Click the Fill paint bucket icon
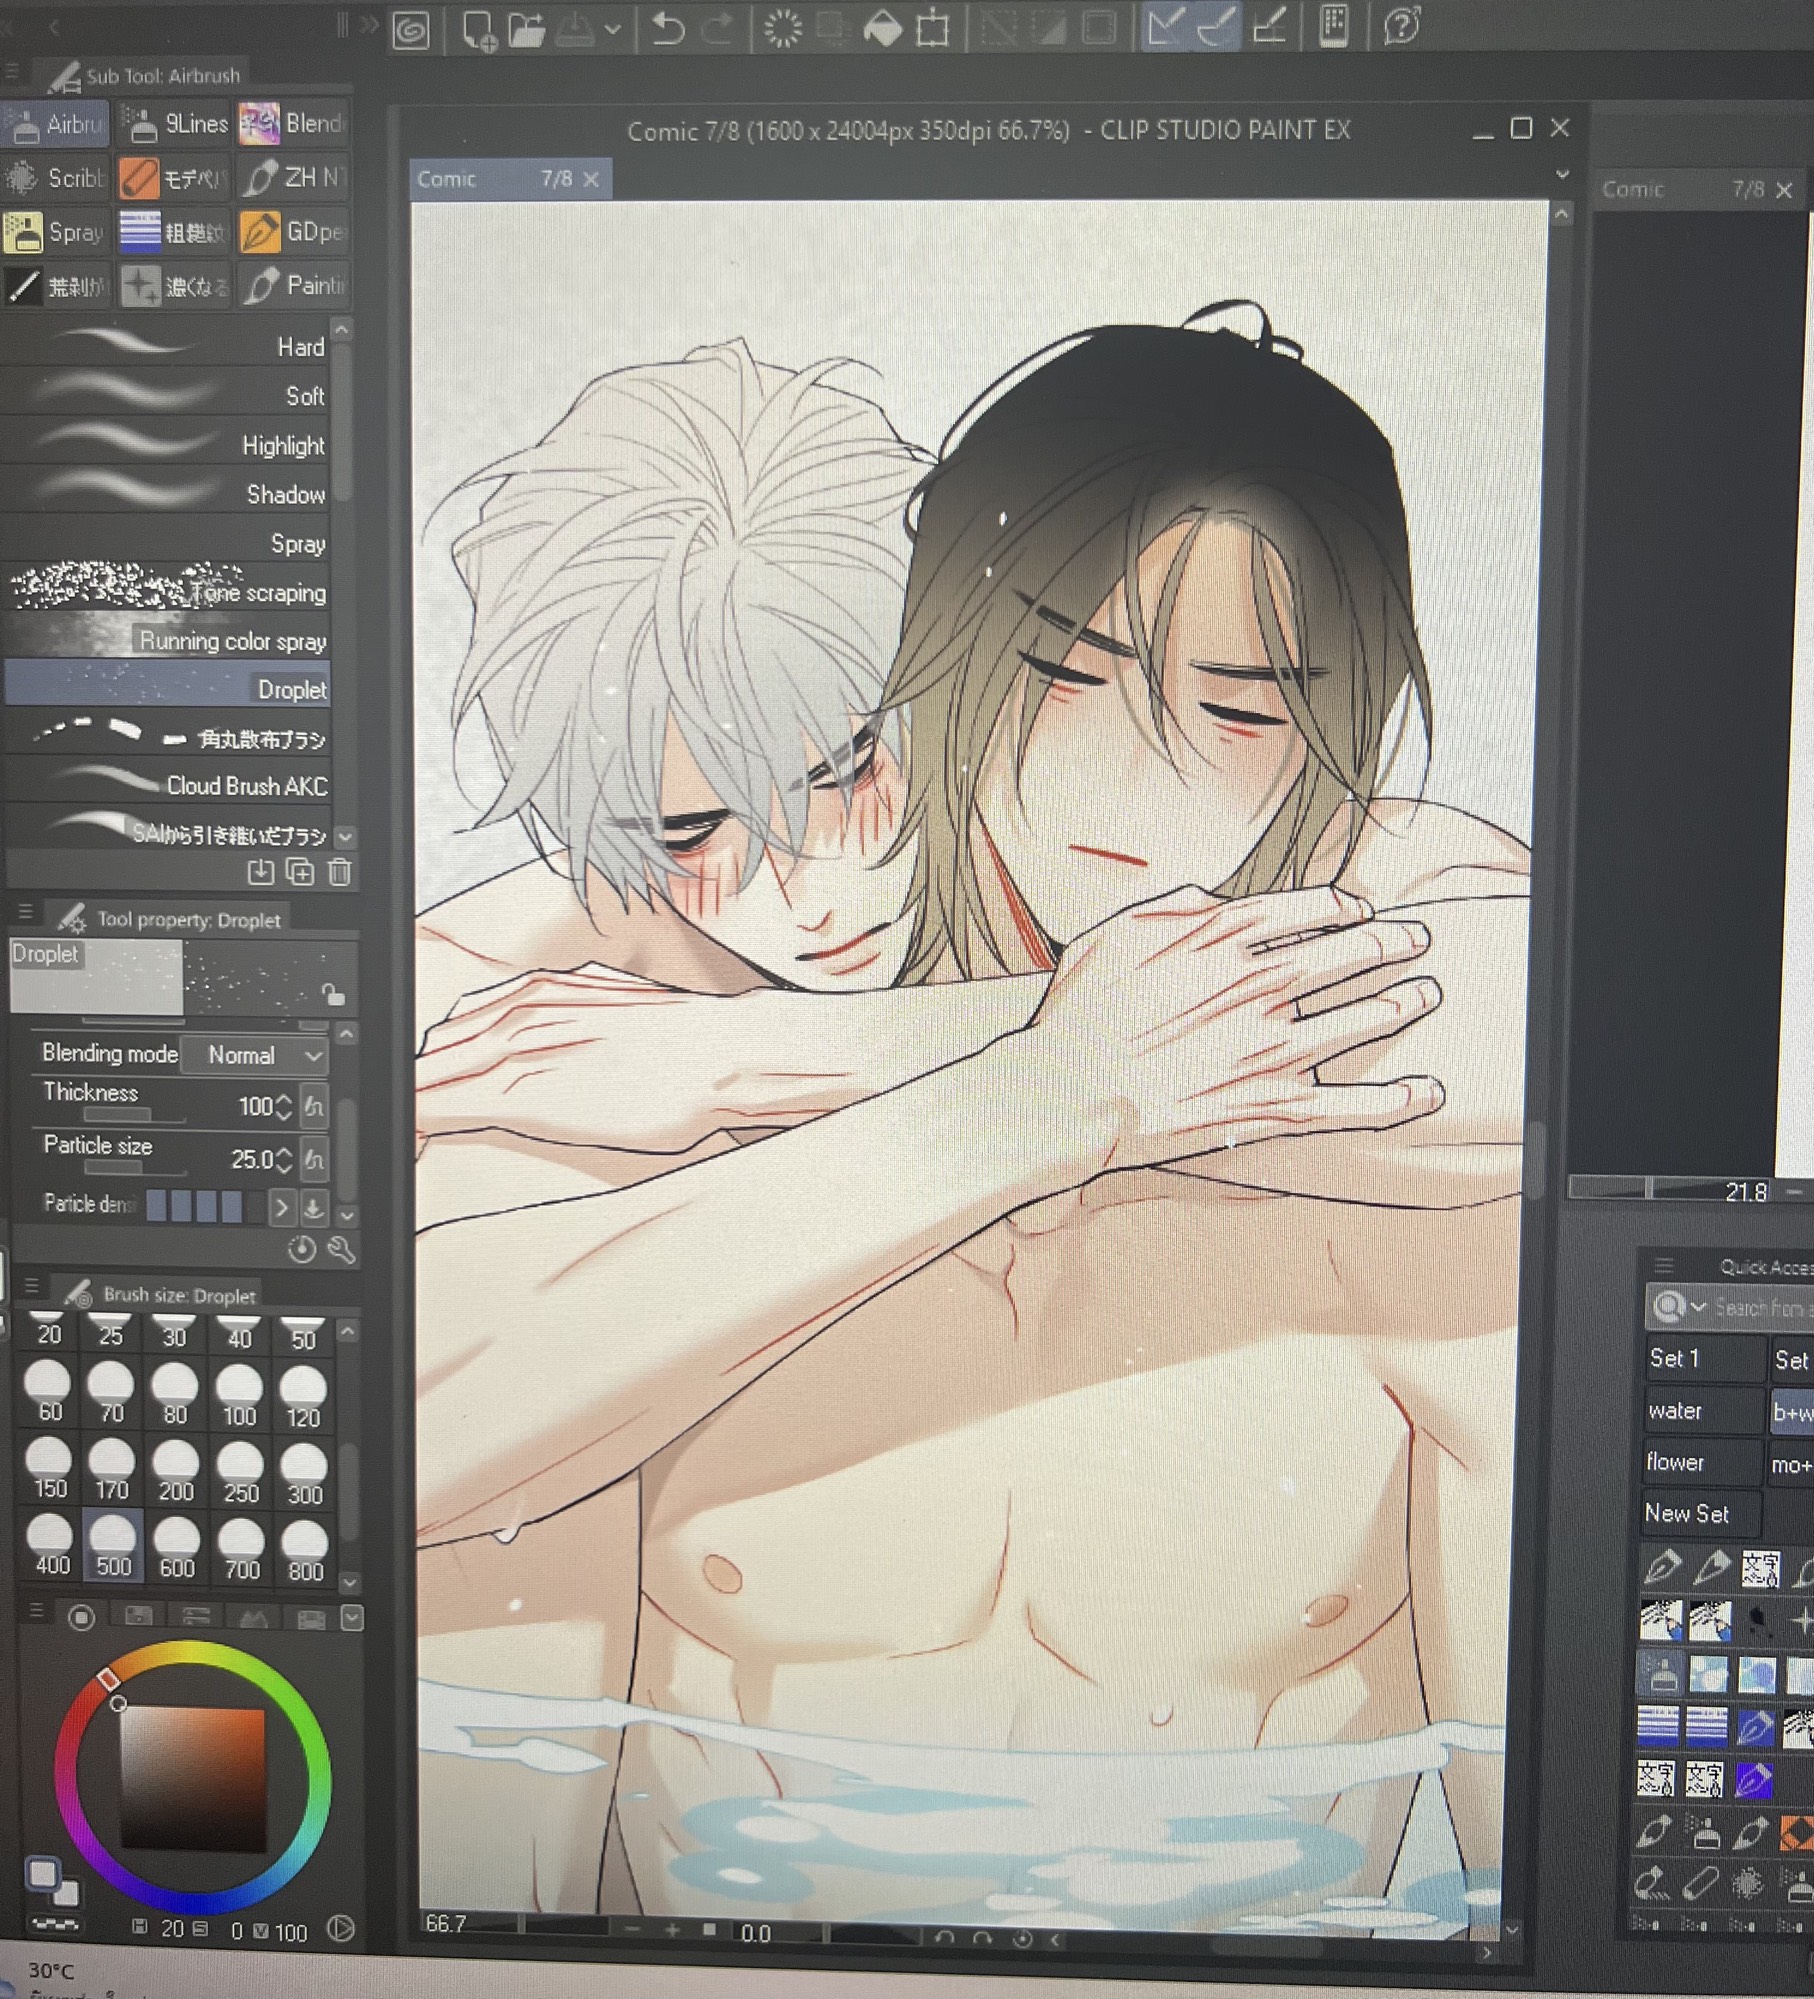1814x1999 pixels. point(882,29)
